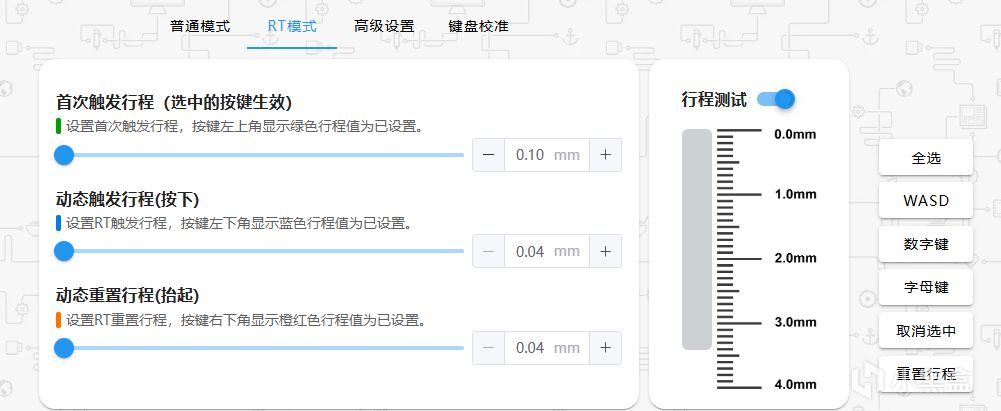Click the 动态重置行程 slider handle
Screen dimensions: 1001x411
tap(64, 348)
